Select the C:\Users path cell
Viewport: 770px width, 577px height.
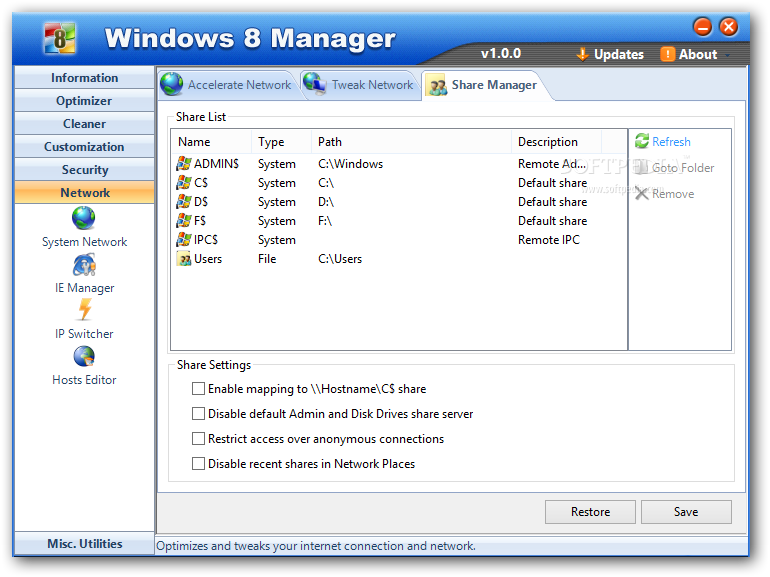point(340,259)
